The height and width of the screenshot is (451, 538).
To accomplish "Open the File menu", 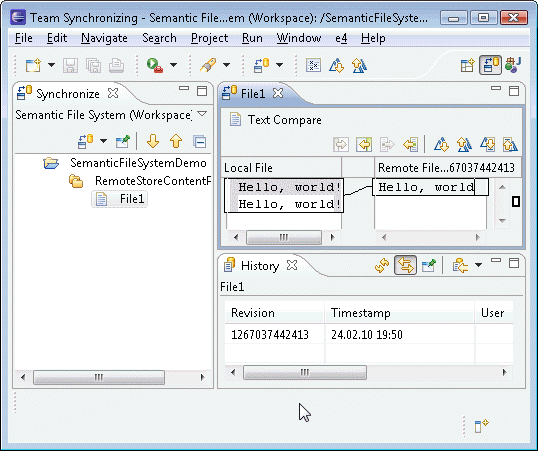I will click(x=24, y=38).
